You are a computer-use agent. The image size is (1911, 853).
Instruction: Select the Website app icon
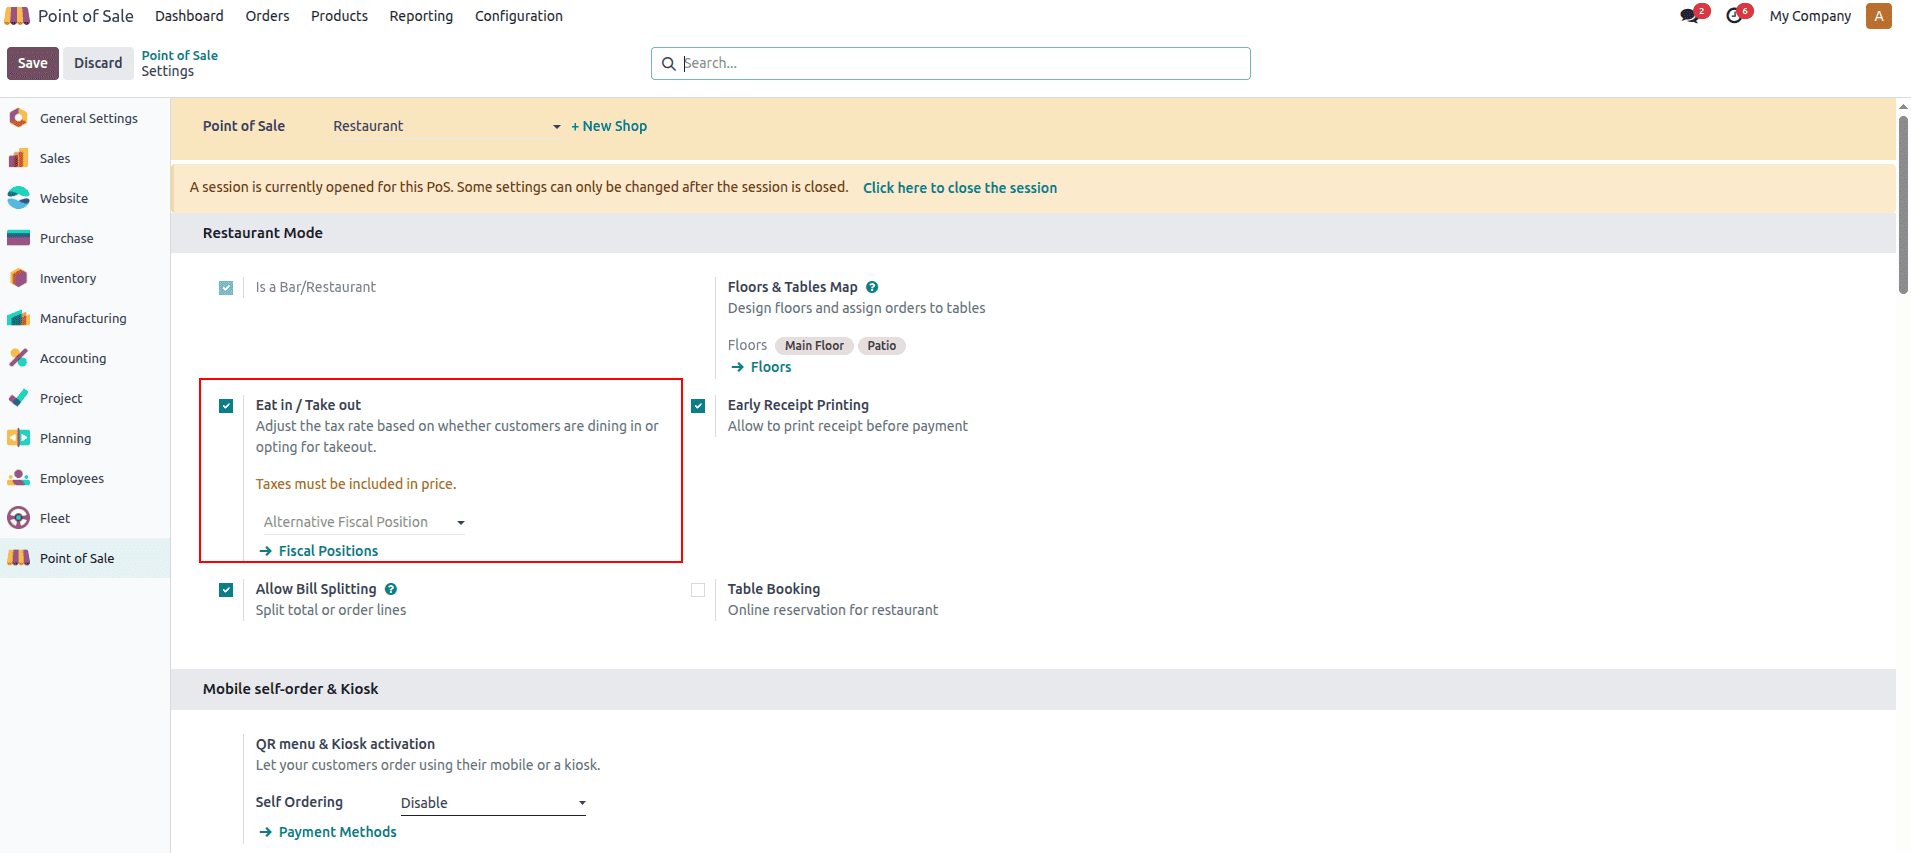tap(18, 198)
